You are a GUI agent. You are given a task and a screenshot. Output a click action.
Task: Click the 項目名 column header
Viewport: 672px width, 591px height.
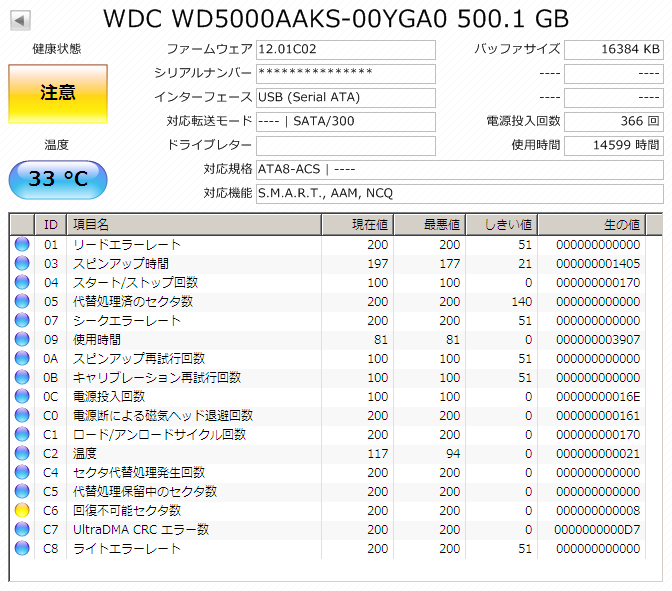coord(194,225)
